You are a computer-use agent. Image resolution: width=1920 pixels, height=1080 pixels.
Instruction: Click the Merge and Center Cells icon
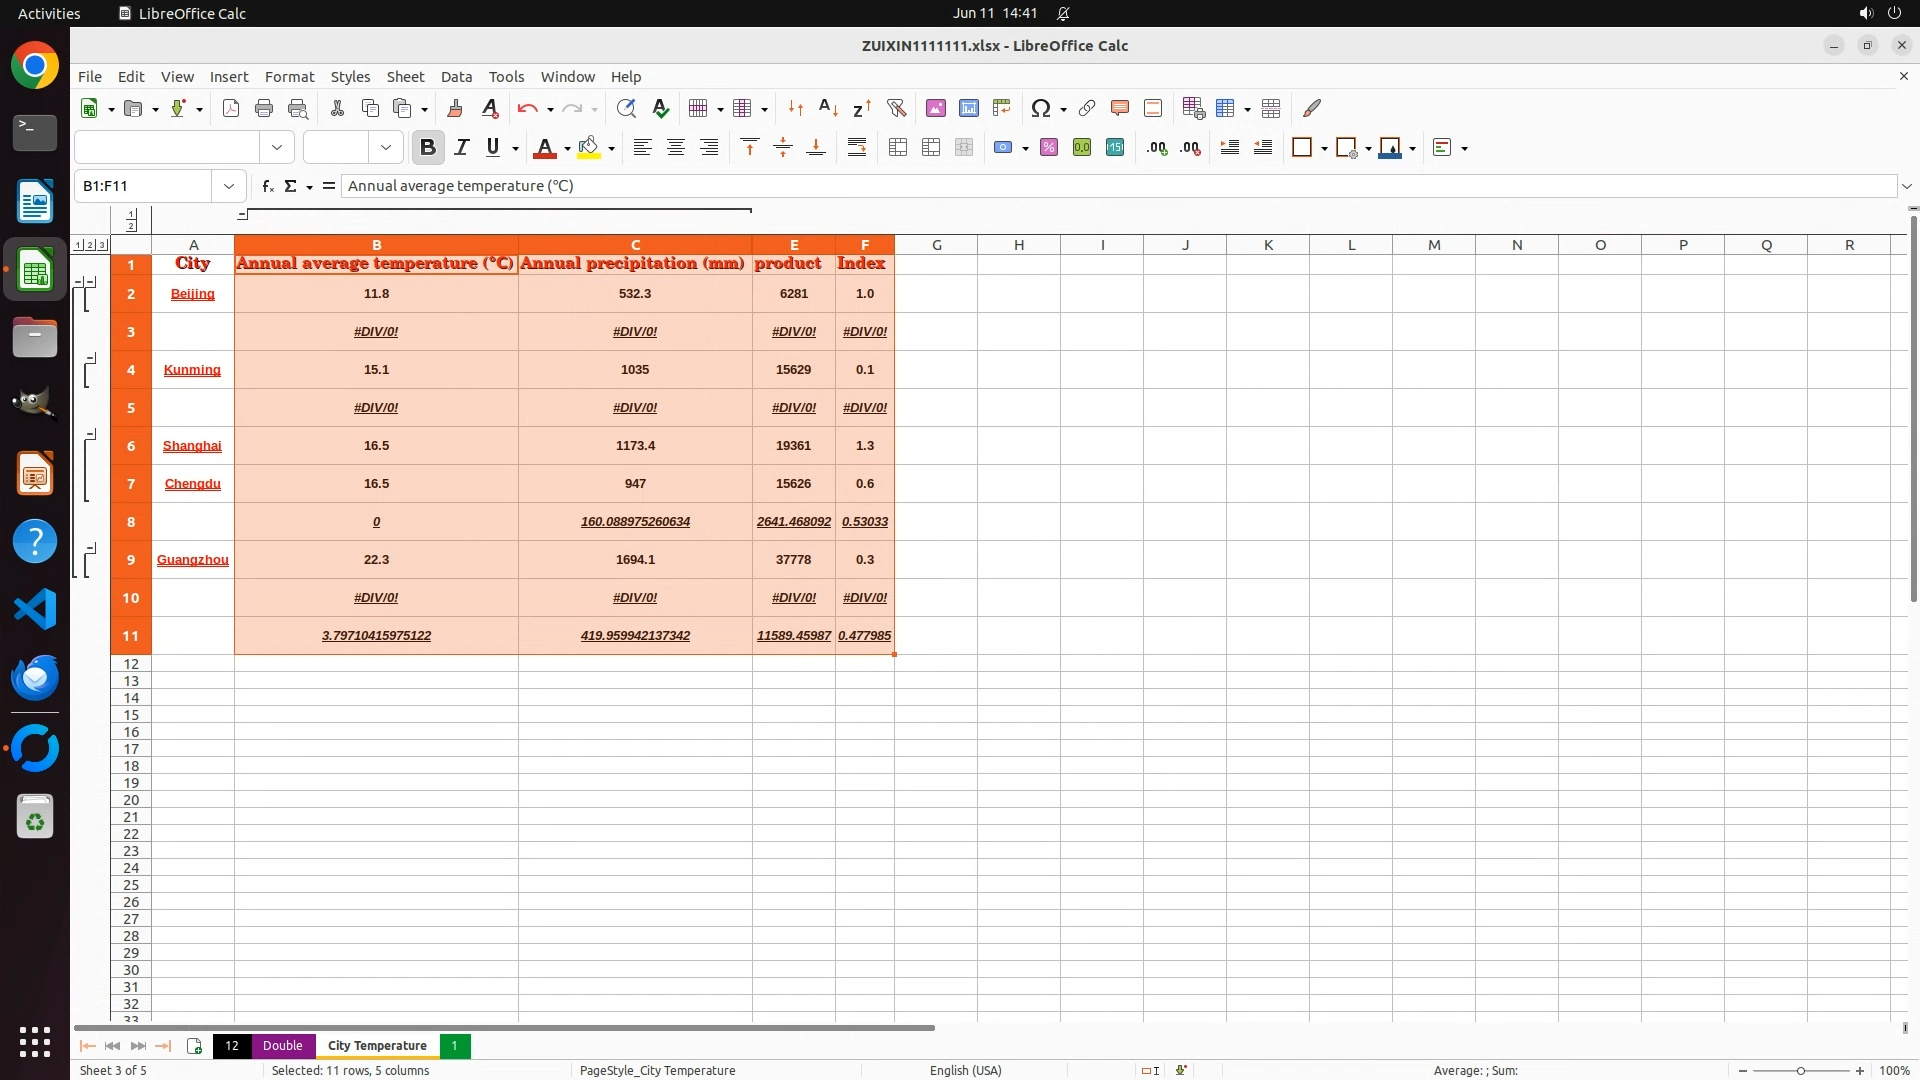[898, 148]
